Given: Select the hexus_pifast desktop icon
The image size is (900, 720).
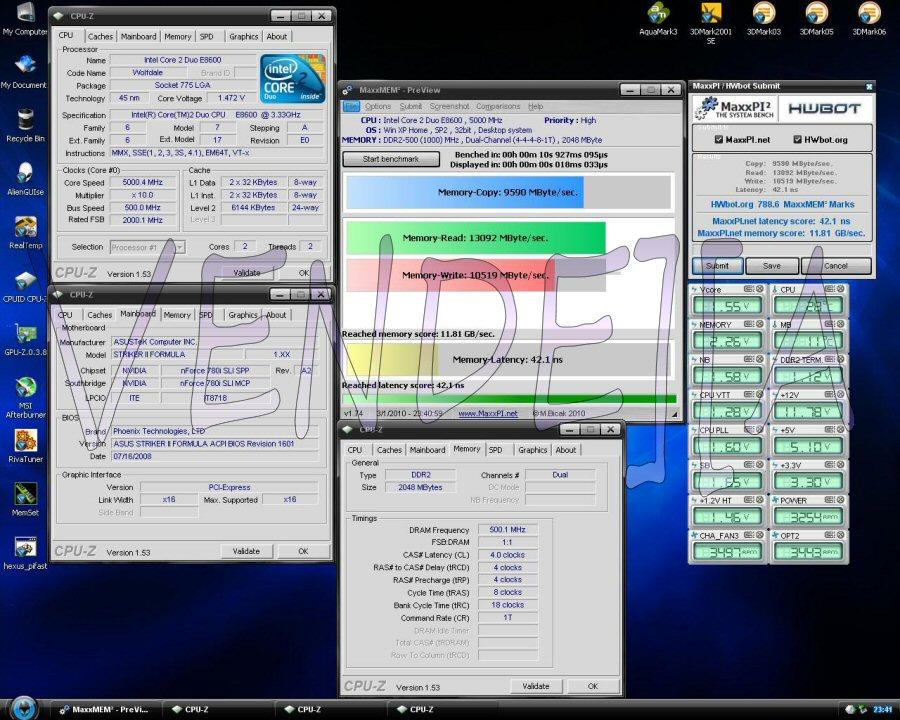Looking at the screenshot, I should [x=25, y=552].
